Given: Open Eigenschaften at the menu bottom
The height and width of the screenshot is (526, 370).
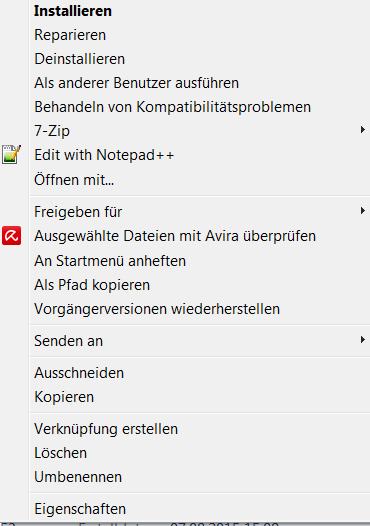Looking at the screenshot, I should click(x=80, y=509).
